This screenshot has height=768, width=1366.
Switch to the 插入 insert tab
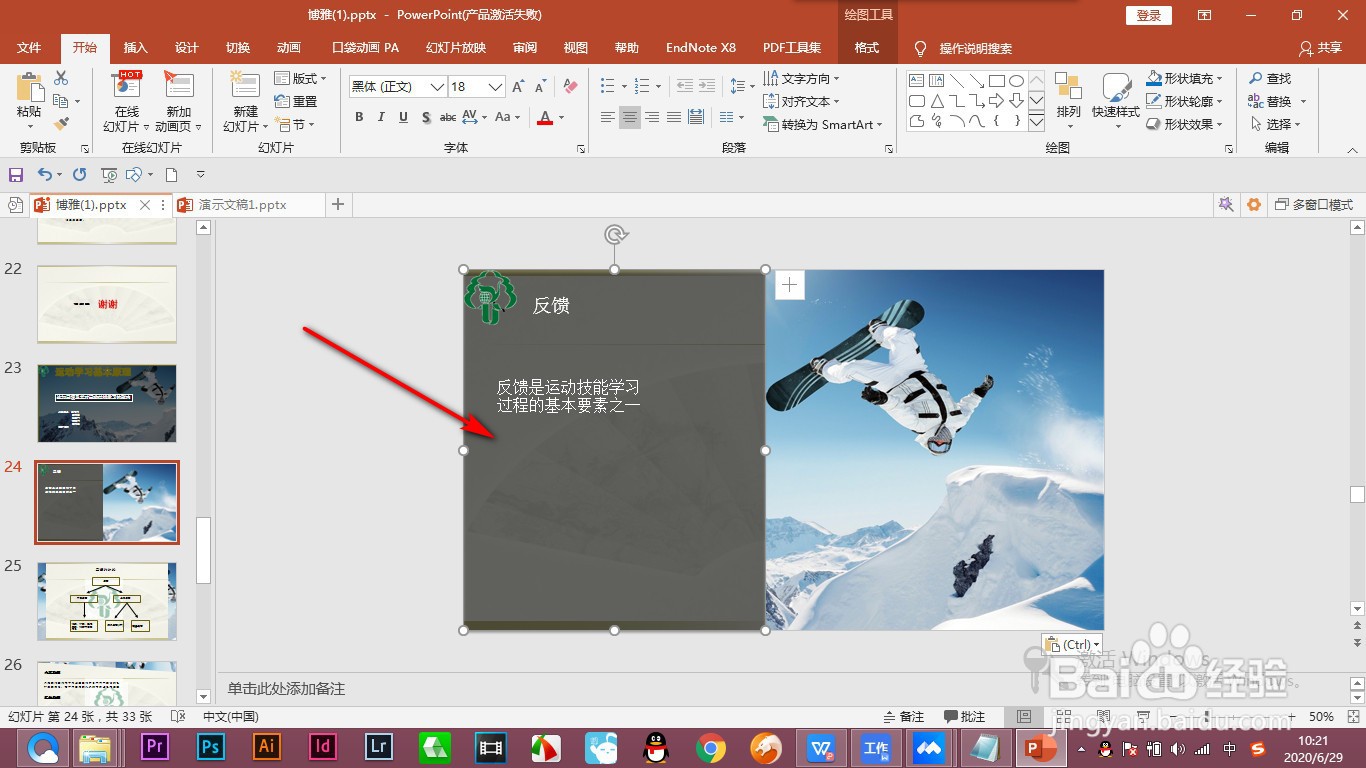135,47
